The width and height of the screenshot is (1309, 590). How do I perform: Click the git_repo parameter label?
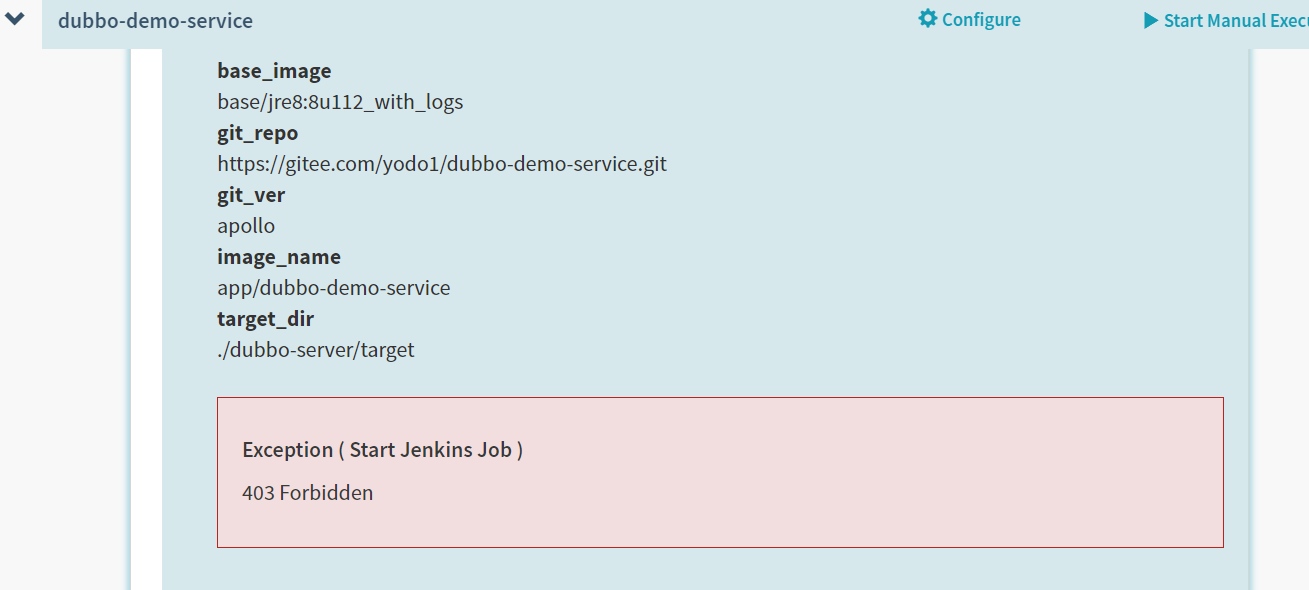(257, 133)
